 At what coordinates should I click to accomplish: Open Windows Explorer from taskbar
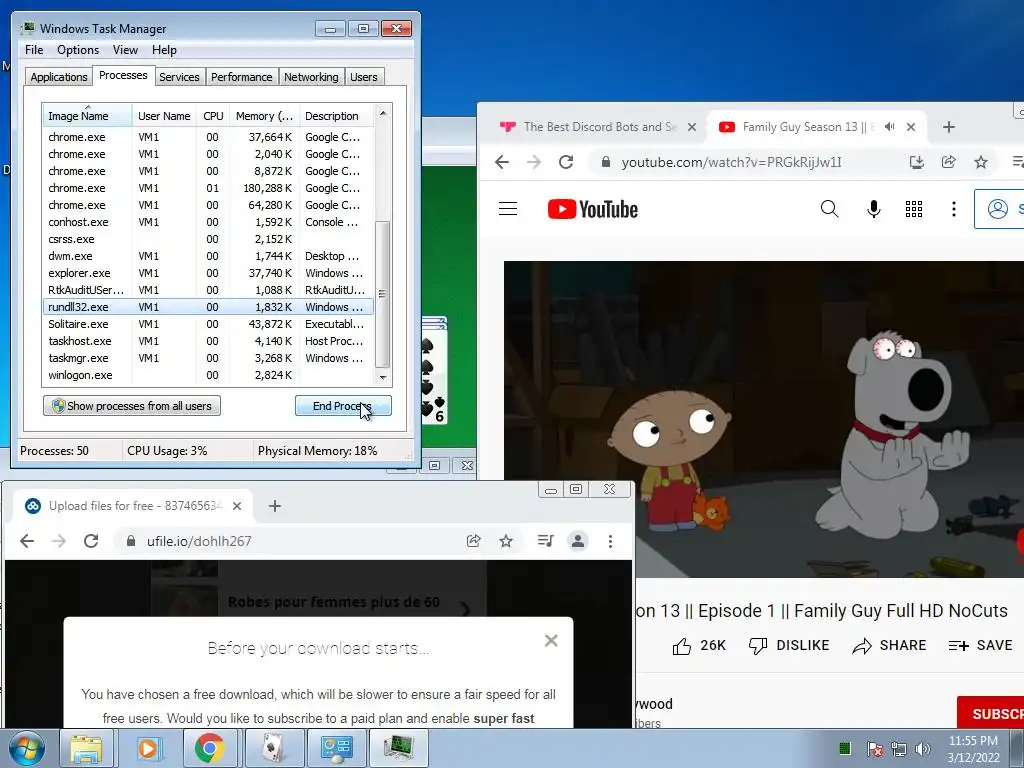pyautogui.click(x=87, y=748)
